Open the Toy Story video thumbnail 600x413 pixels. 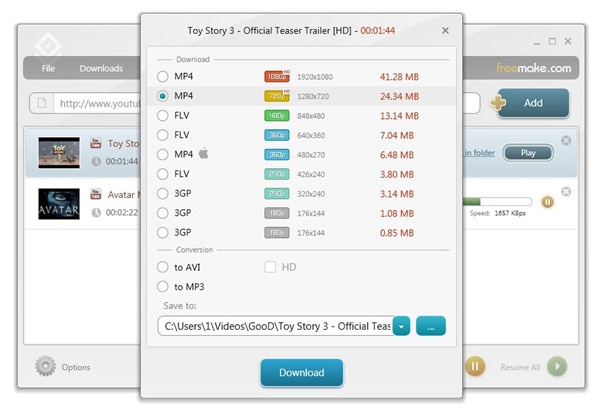[59, 153]
